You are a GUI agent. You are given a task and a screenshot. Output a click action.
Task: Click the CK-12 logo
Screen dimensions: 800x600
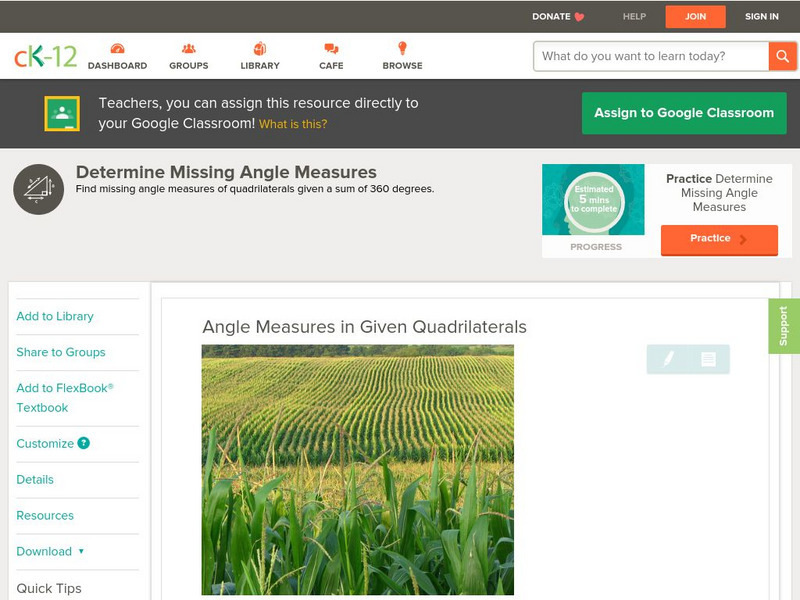(x=45, y=56)
